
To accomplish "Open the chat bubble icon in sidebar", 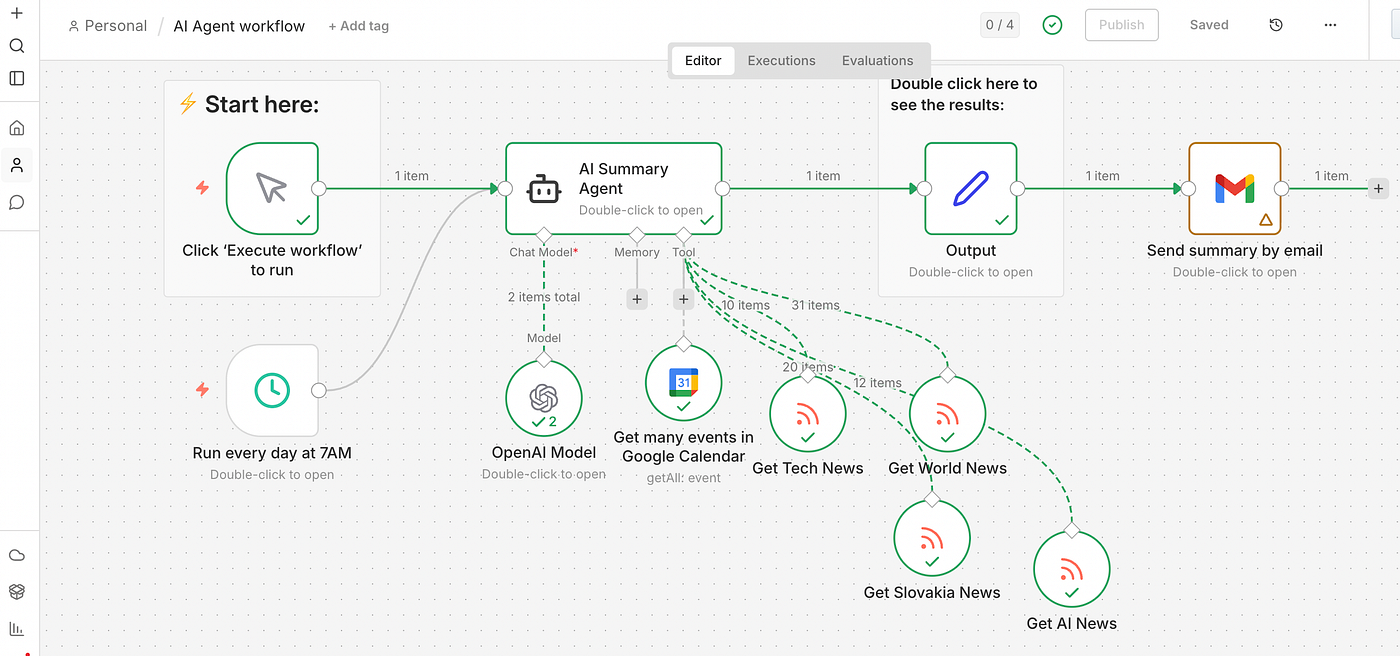I will (x=16, y=202).
